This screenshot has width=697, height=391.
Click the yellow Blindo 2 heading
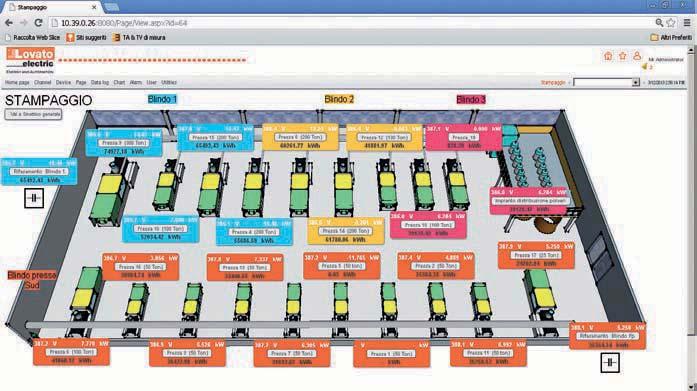[x=339, y=99]
